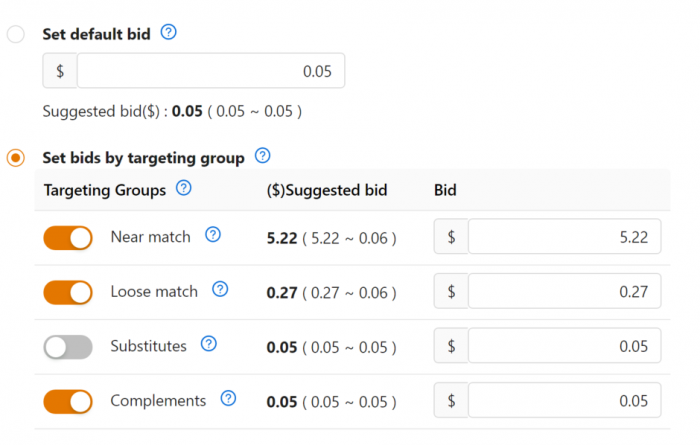Click the Near match suggested bid 5.22
The height and width of the screenshot is (445, 700).
coord(282,238)
